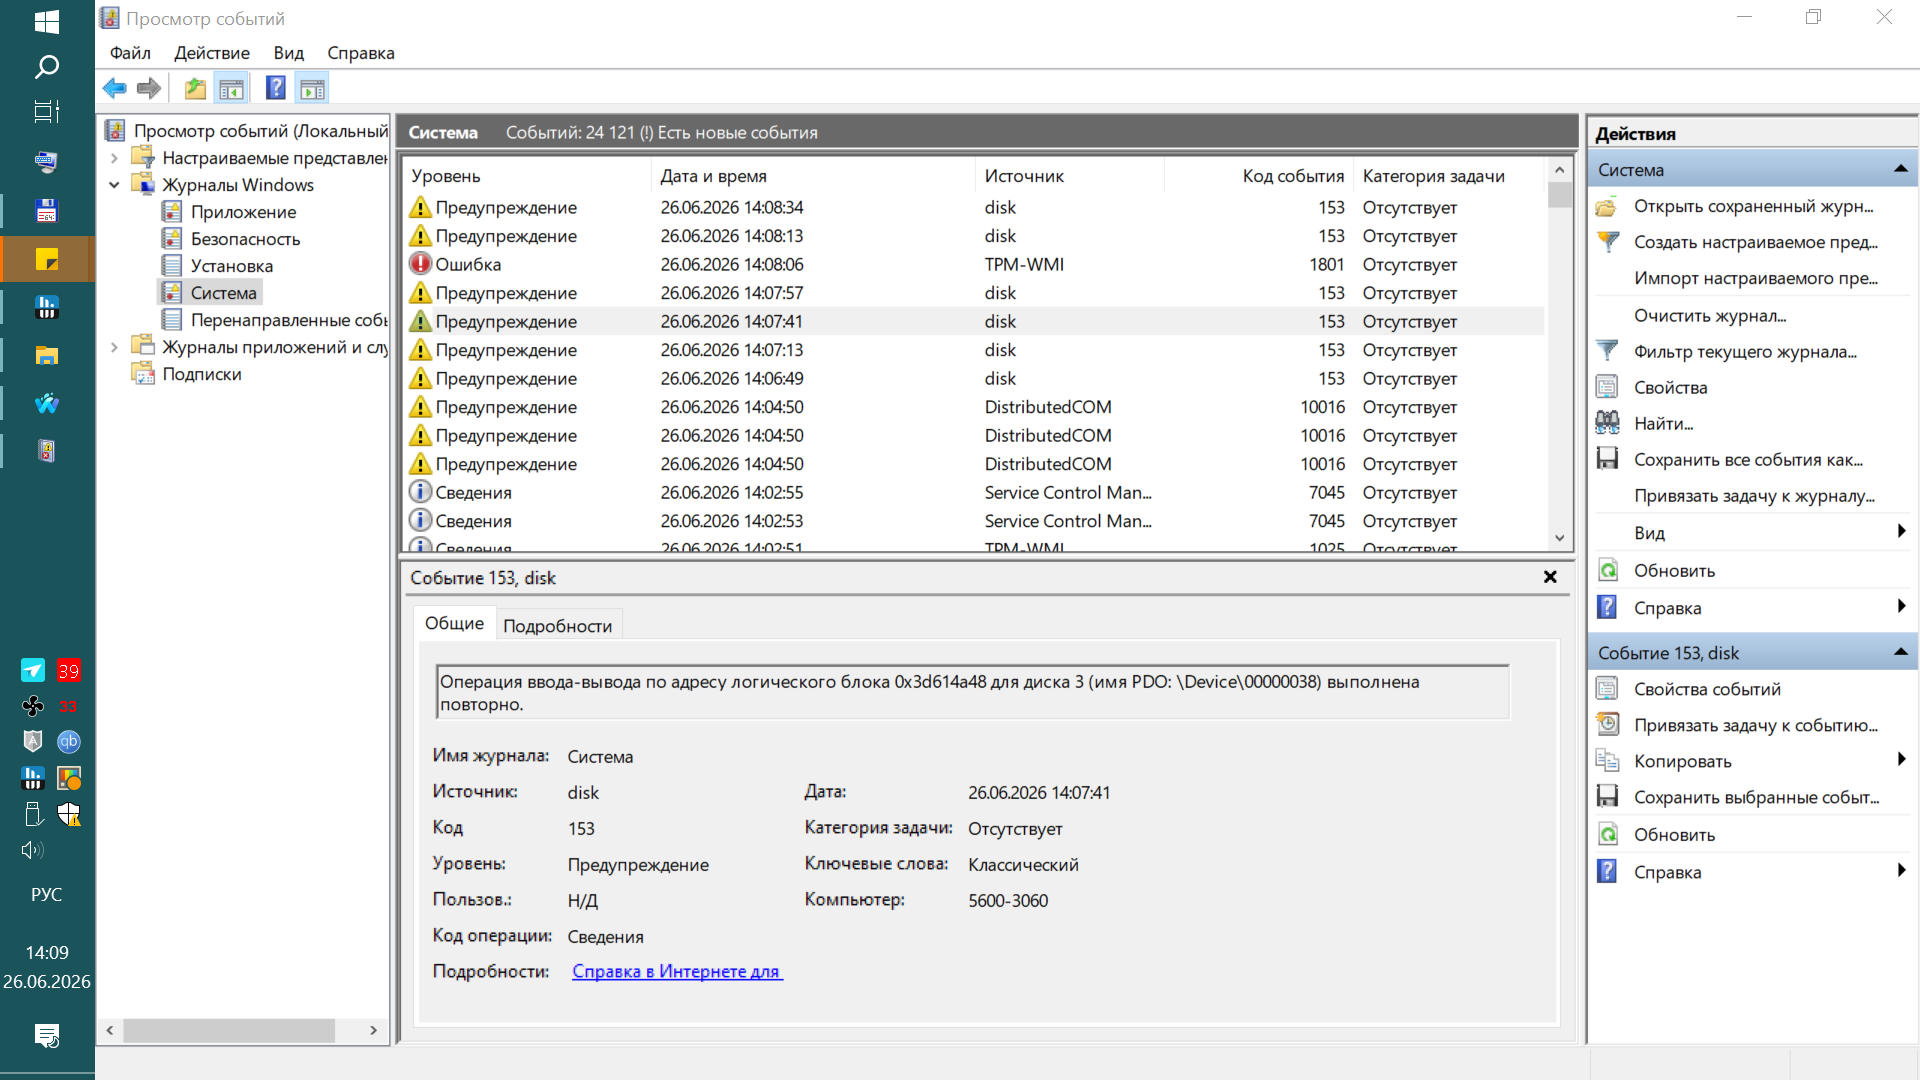The width and height of the screenshot is (1920, 1080).
Task: Click the blue Help question mark toolbar icon
Action: (276, 89)
